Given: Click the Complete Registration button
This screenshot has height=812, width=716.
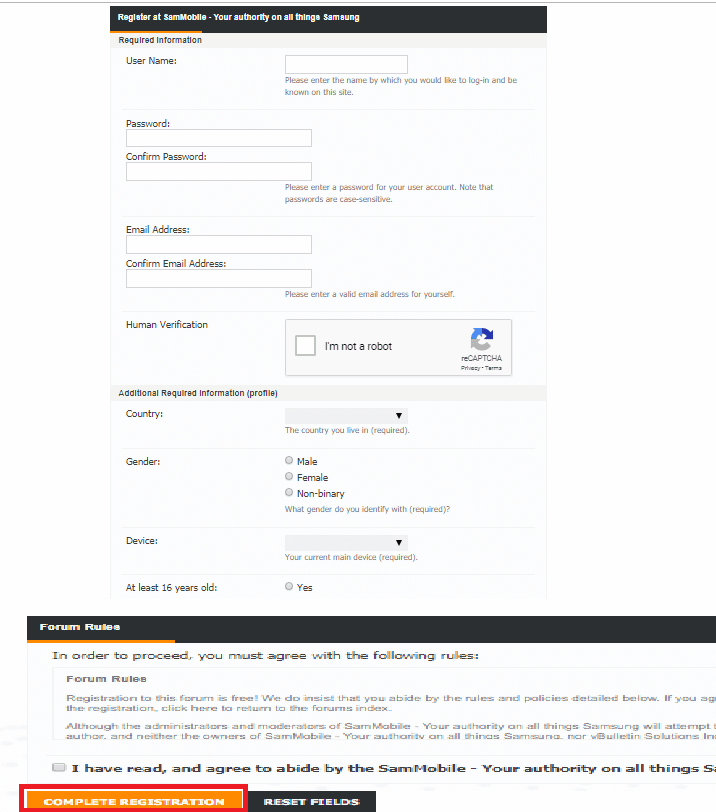Looking at the screenshot, I should coord(134,801).
